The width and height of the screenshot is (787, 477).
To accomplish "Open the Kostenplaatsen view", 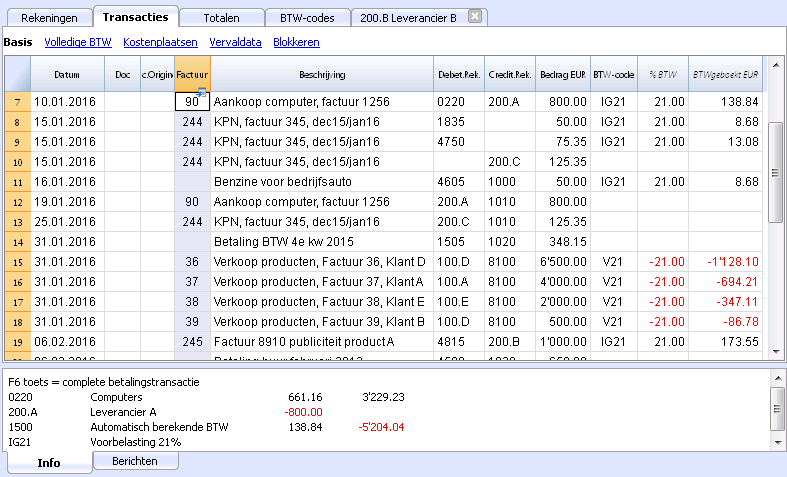I will (x=160, y=42).
